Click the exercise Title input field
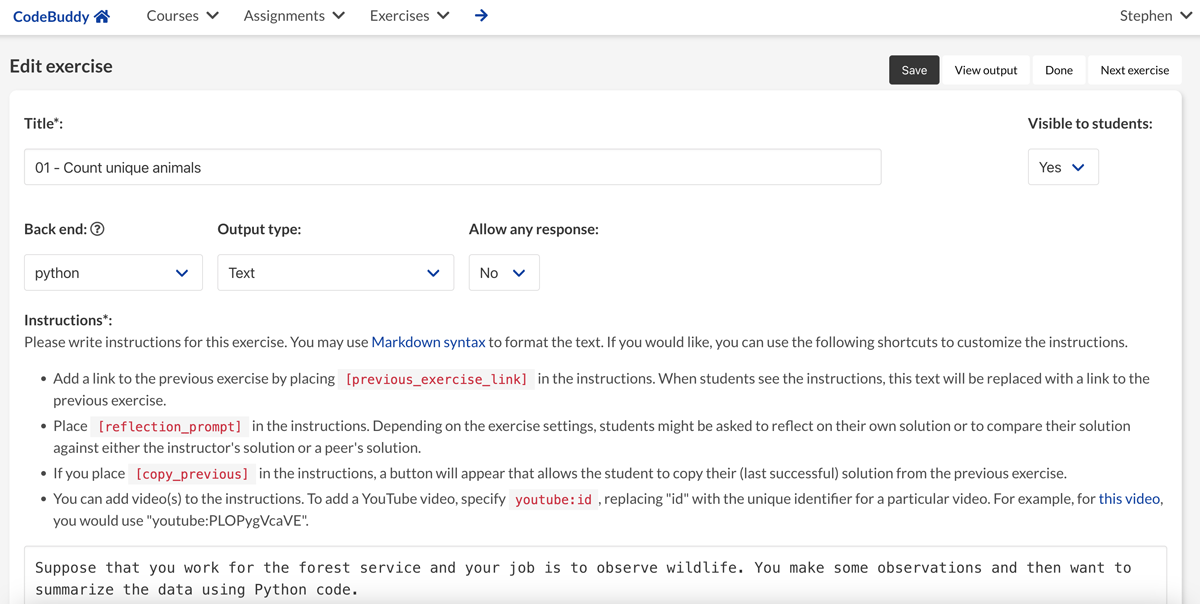 452,167
